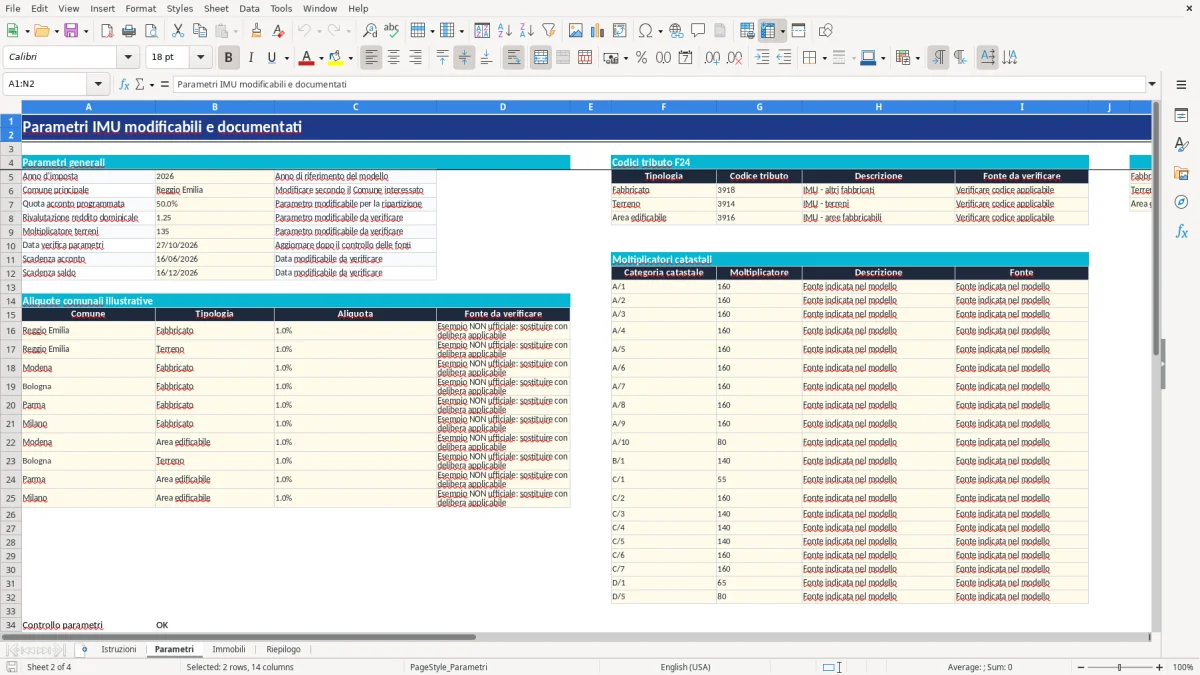Toggle Align Right
The width and height of the screenshot is (1200, 675).
point(416,58)
